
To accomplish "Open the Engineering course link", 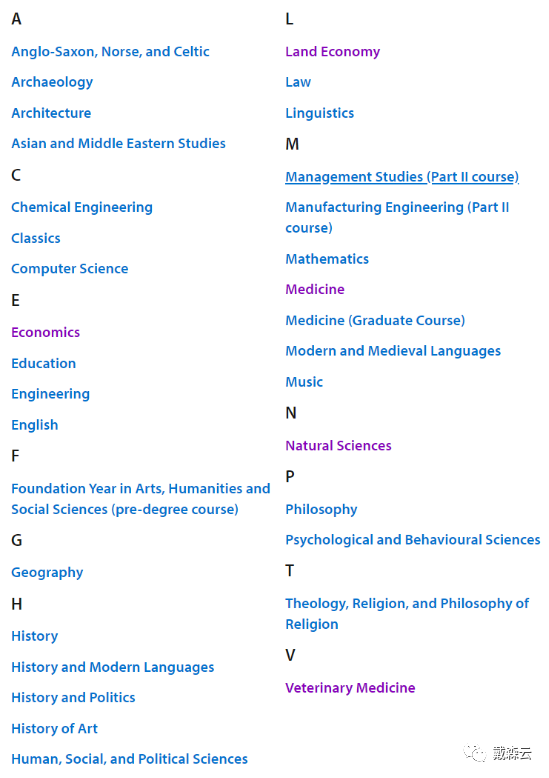I will click(x=51, y=394).
